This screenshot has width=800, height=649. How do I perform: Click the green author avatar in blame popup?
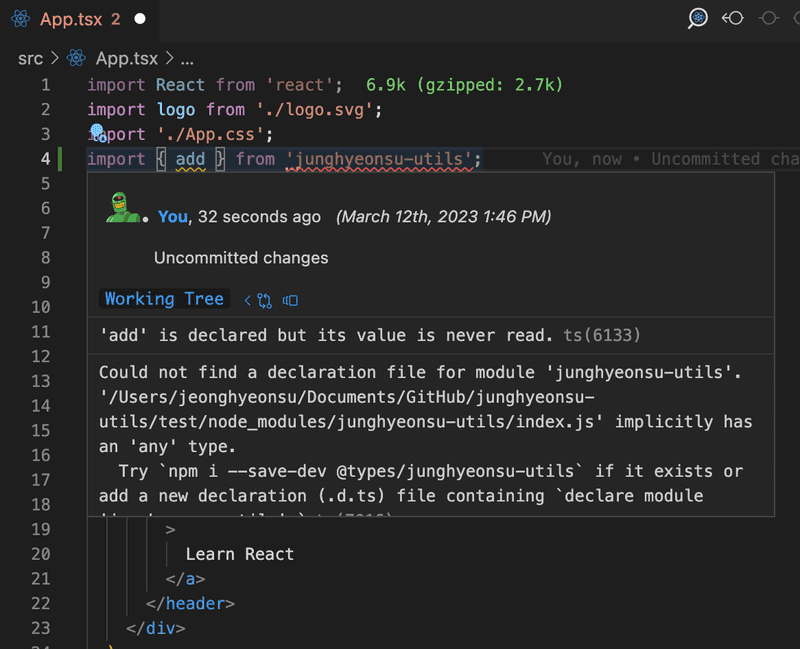coord(122,208)
